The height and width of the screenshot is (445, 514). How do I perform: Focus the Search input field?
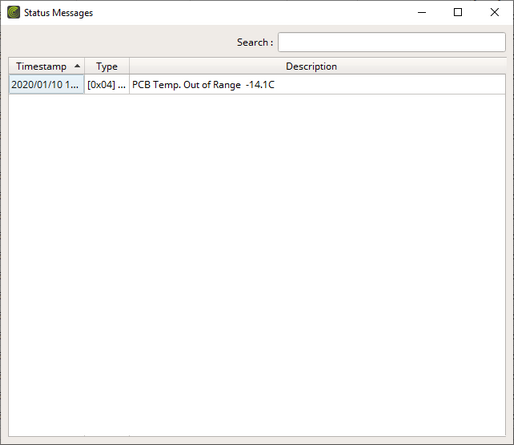point(392,42)
